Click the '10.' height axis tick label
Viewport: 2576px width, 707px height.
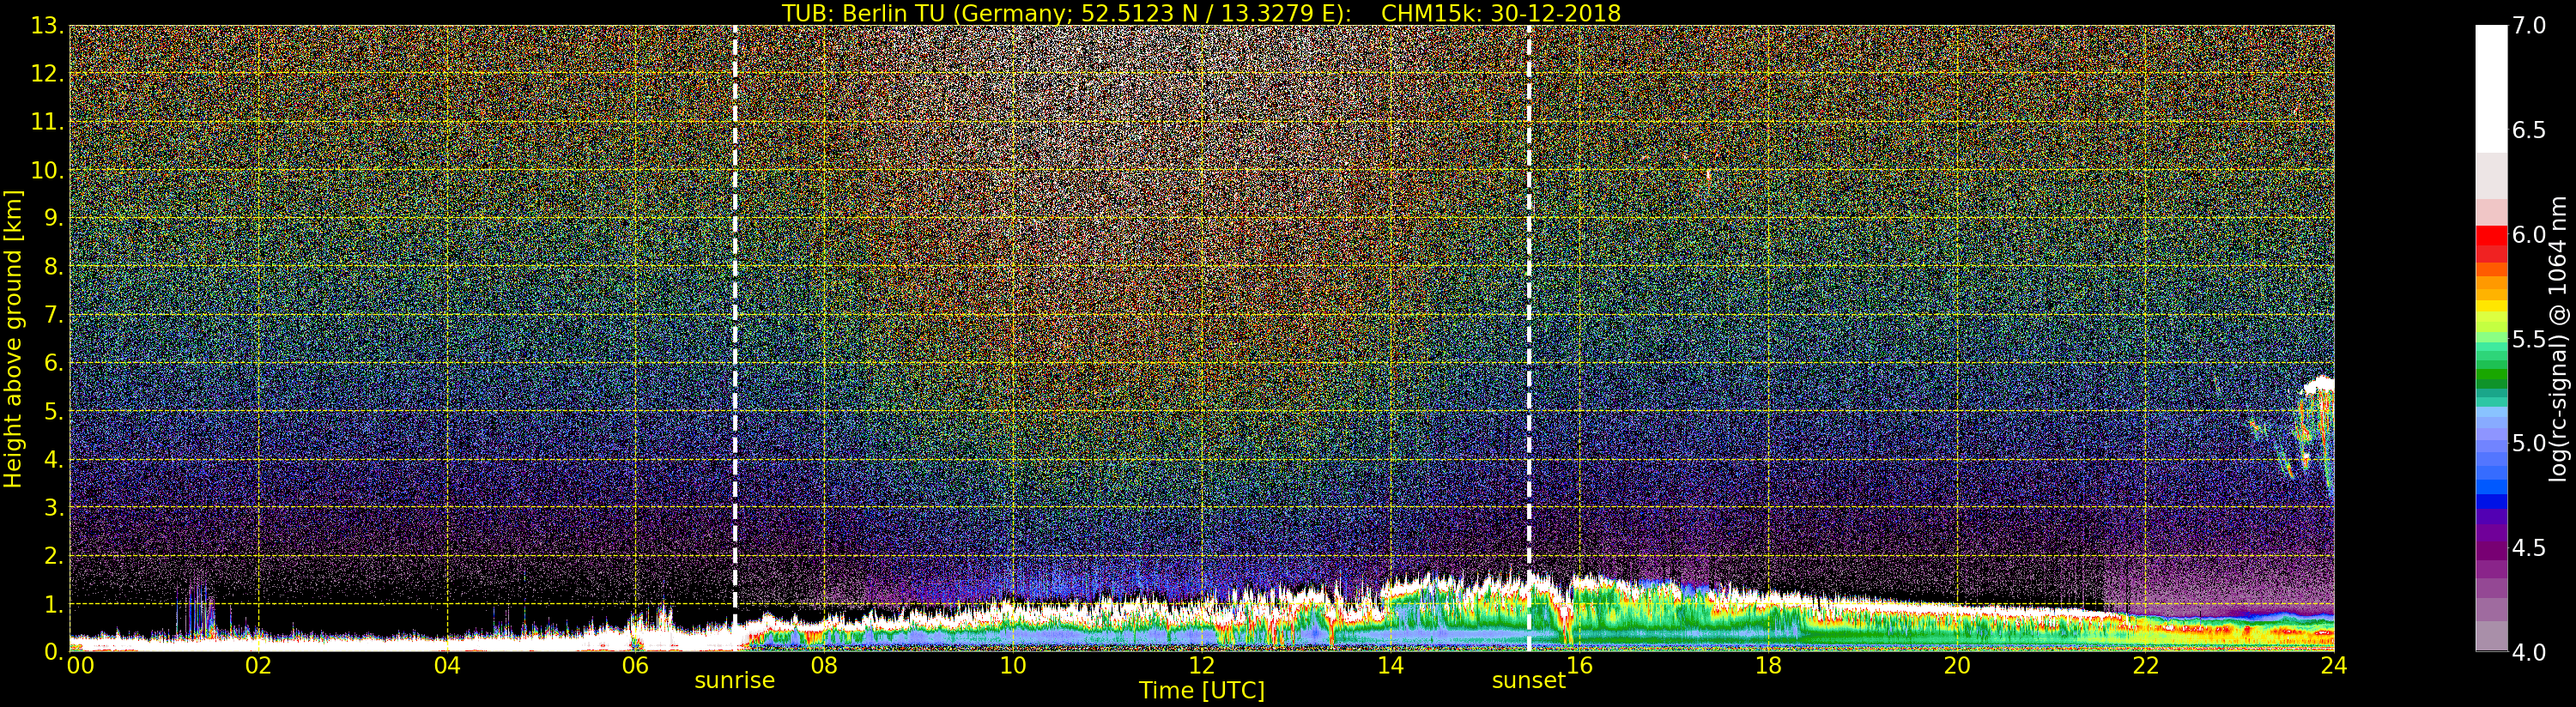point(47,170)
